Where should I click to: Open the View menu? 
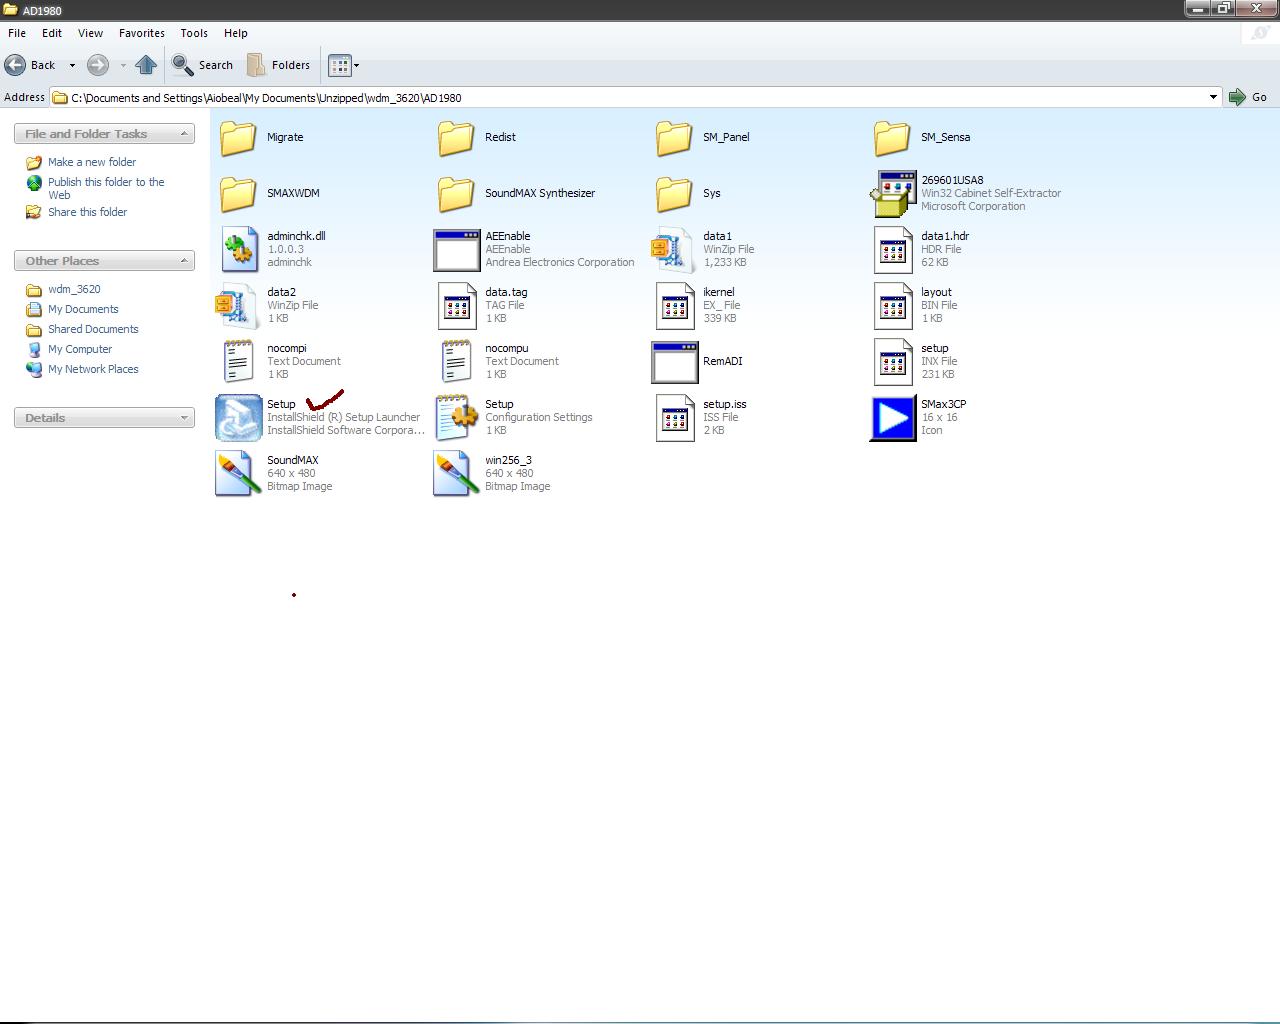[90, 33]
